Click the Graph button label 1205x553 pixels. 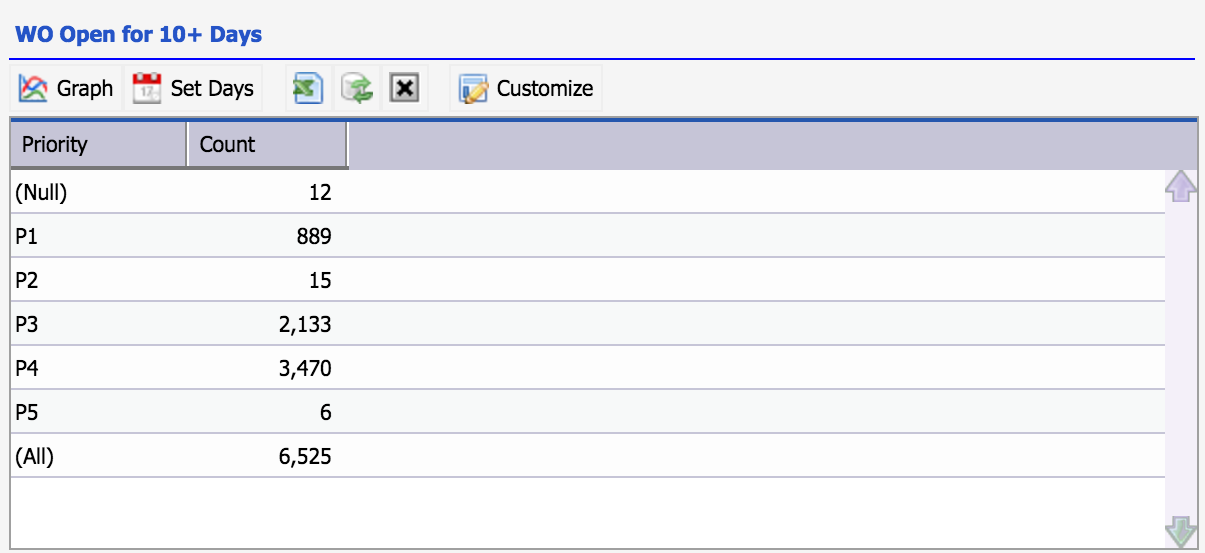tap(85, 88)
